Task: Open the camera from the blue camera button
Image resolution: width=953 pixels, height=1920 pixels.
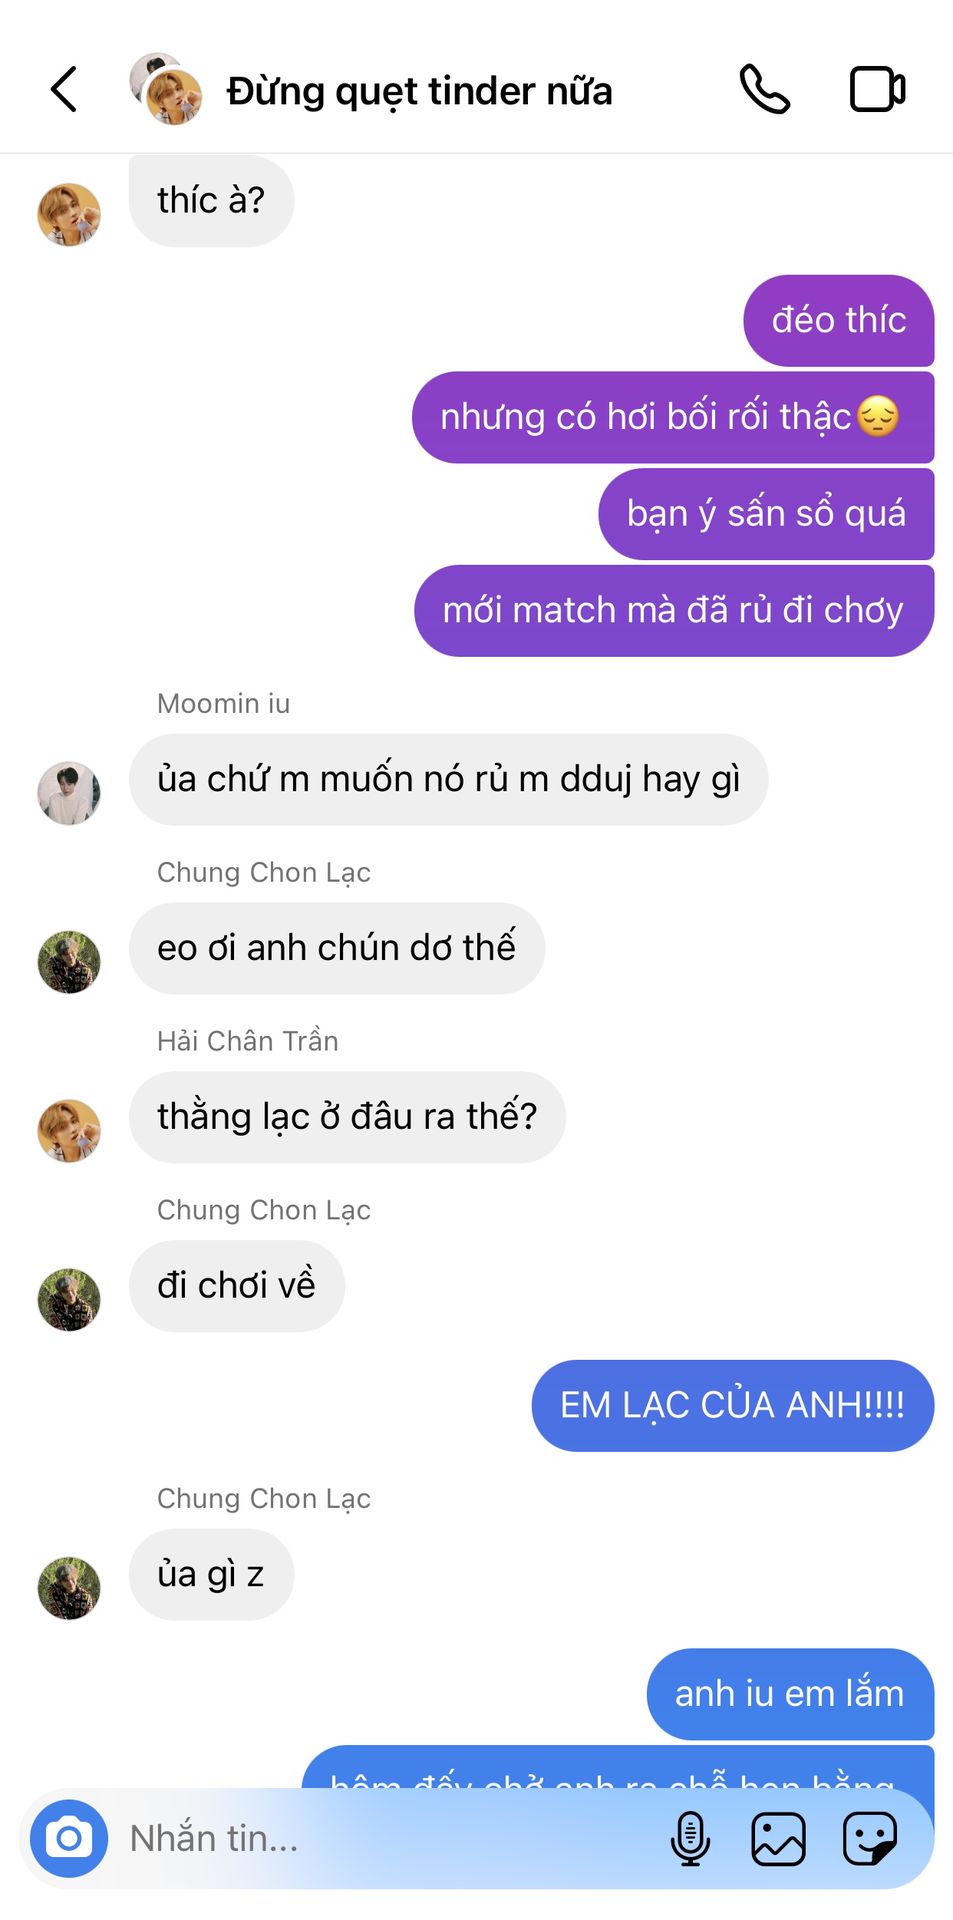Action: point(69,1838)
